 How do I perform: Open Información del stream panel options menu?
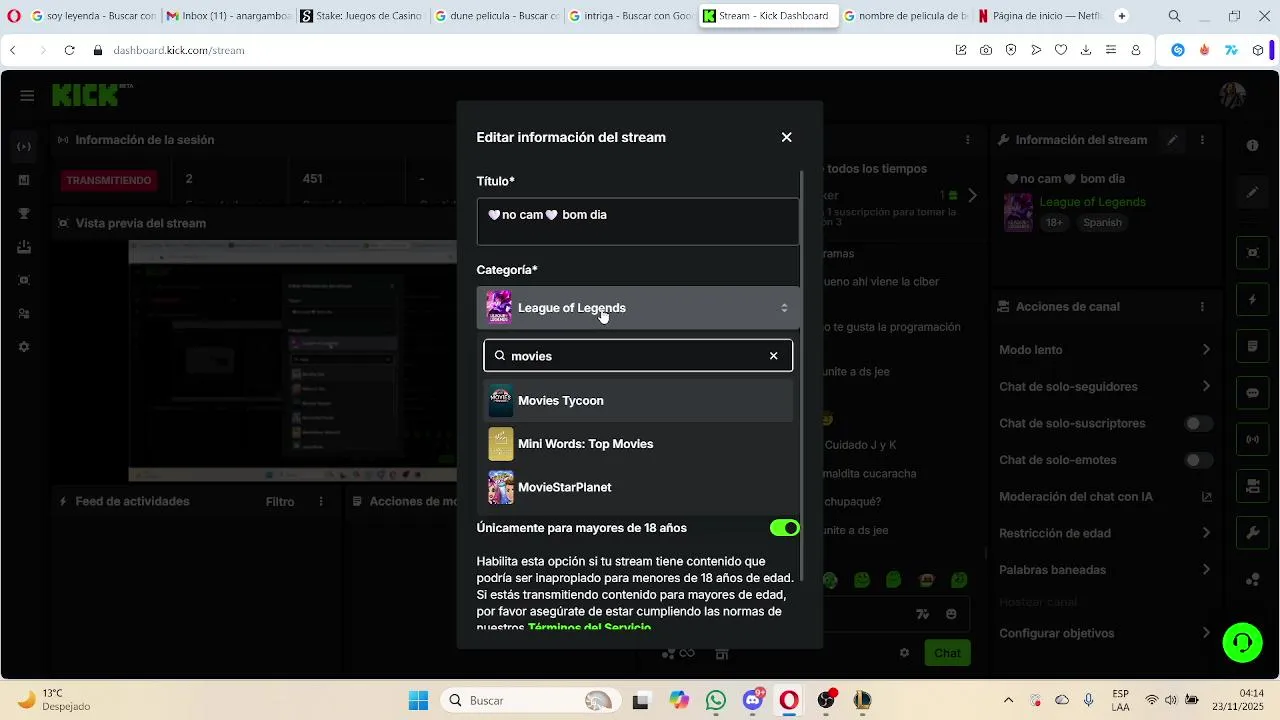[1202, 140]
